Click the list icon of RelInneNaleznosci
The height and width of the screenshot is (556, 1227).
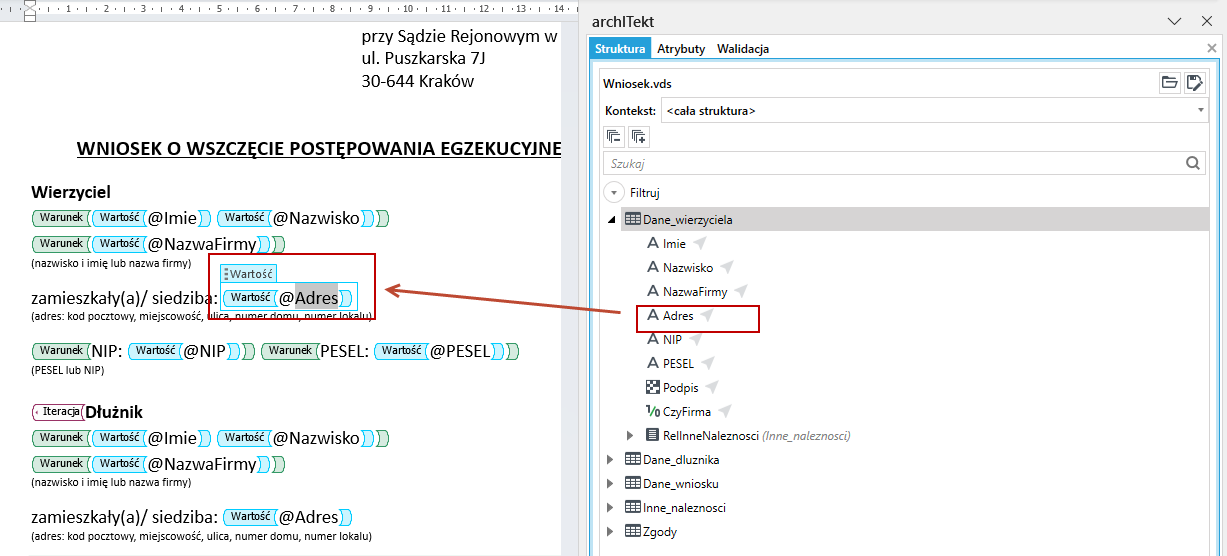click(x=653, y=435)
